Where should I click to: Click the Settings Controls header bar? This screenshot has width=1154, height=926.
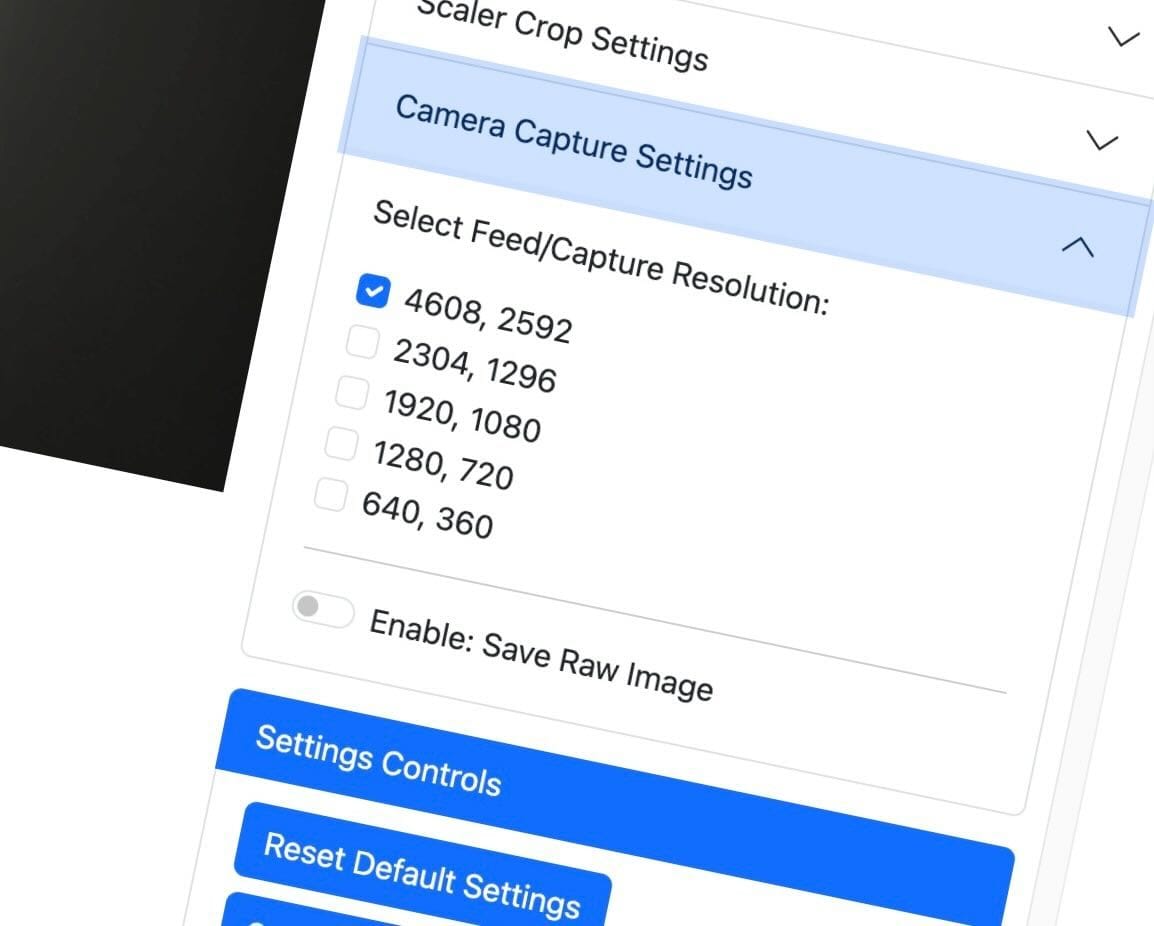pyautogui.click(x=378, y=760)
